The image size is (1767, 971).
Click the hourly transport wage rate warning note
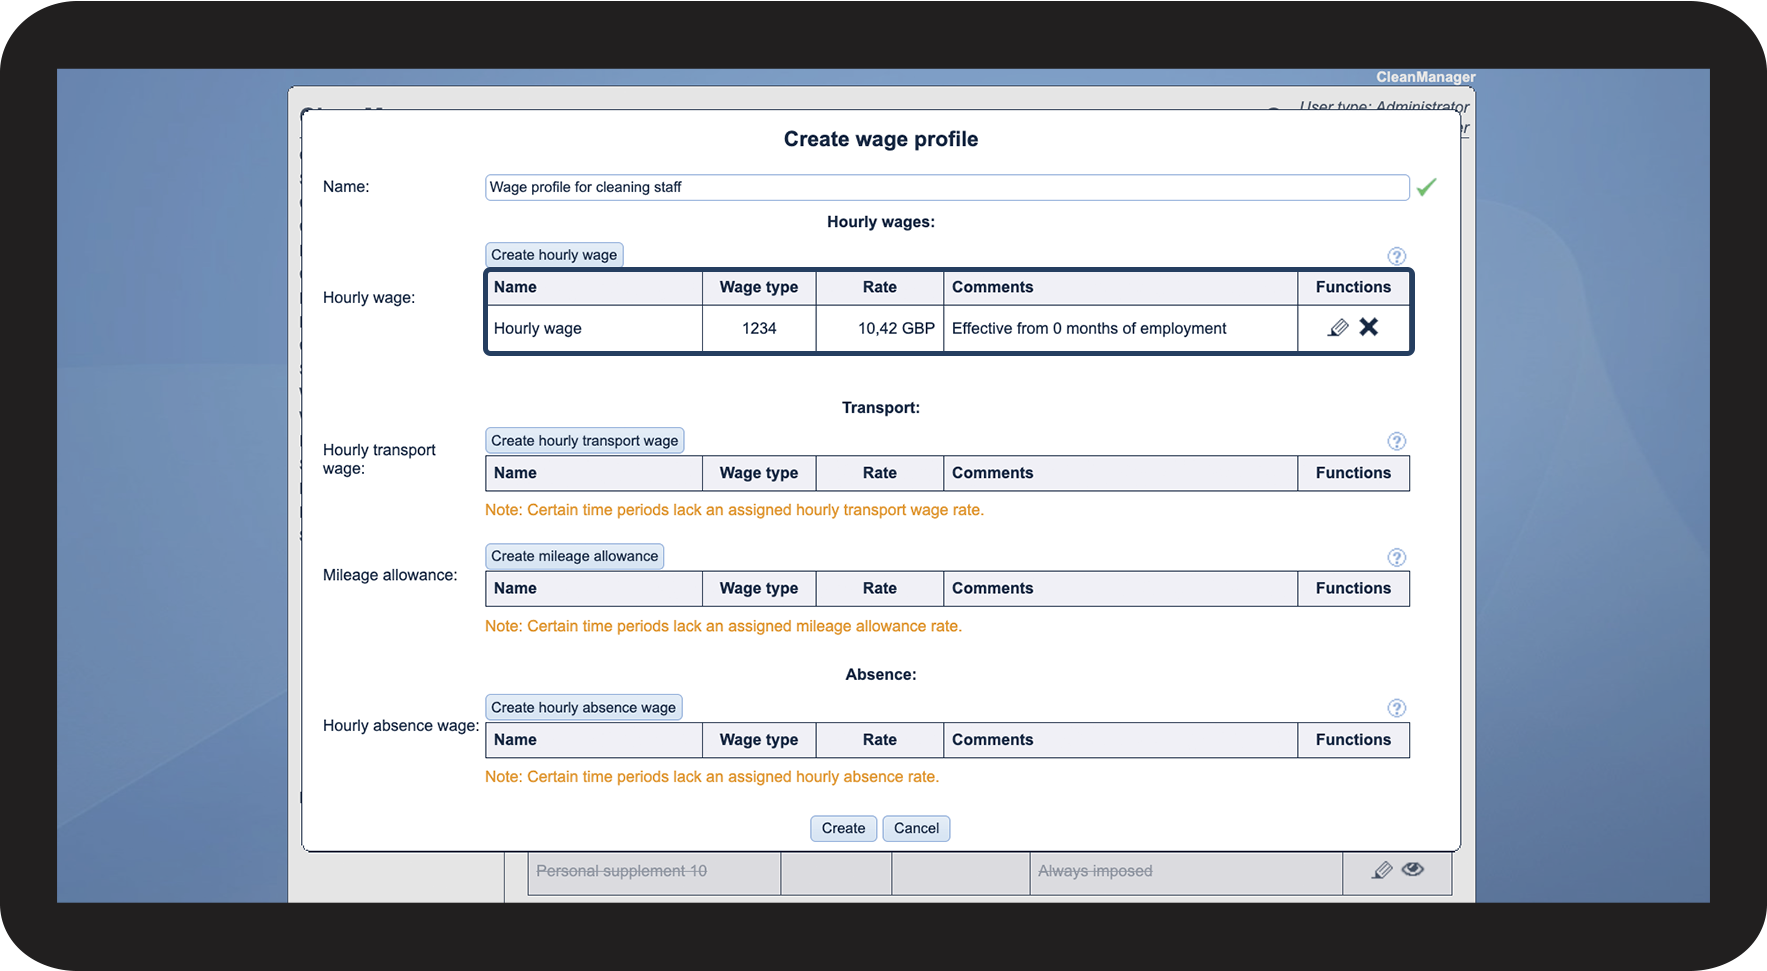(x=734, y=510)
